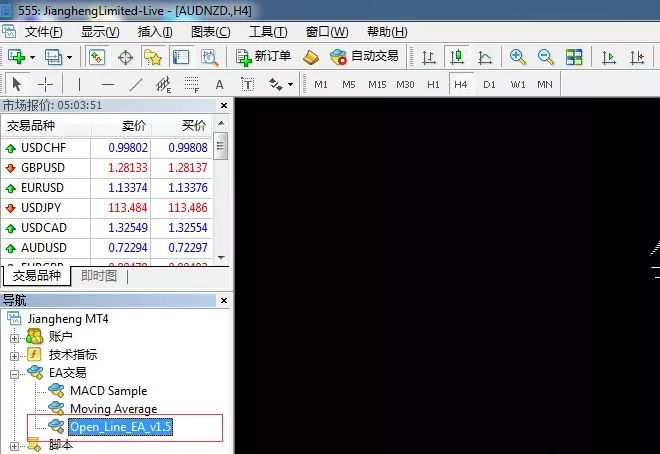Switch to the 即时图 tab
660x454 pixels.
click(x=99, y=276)
